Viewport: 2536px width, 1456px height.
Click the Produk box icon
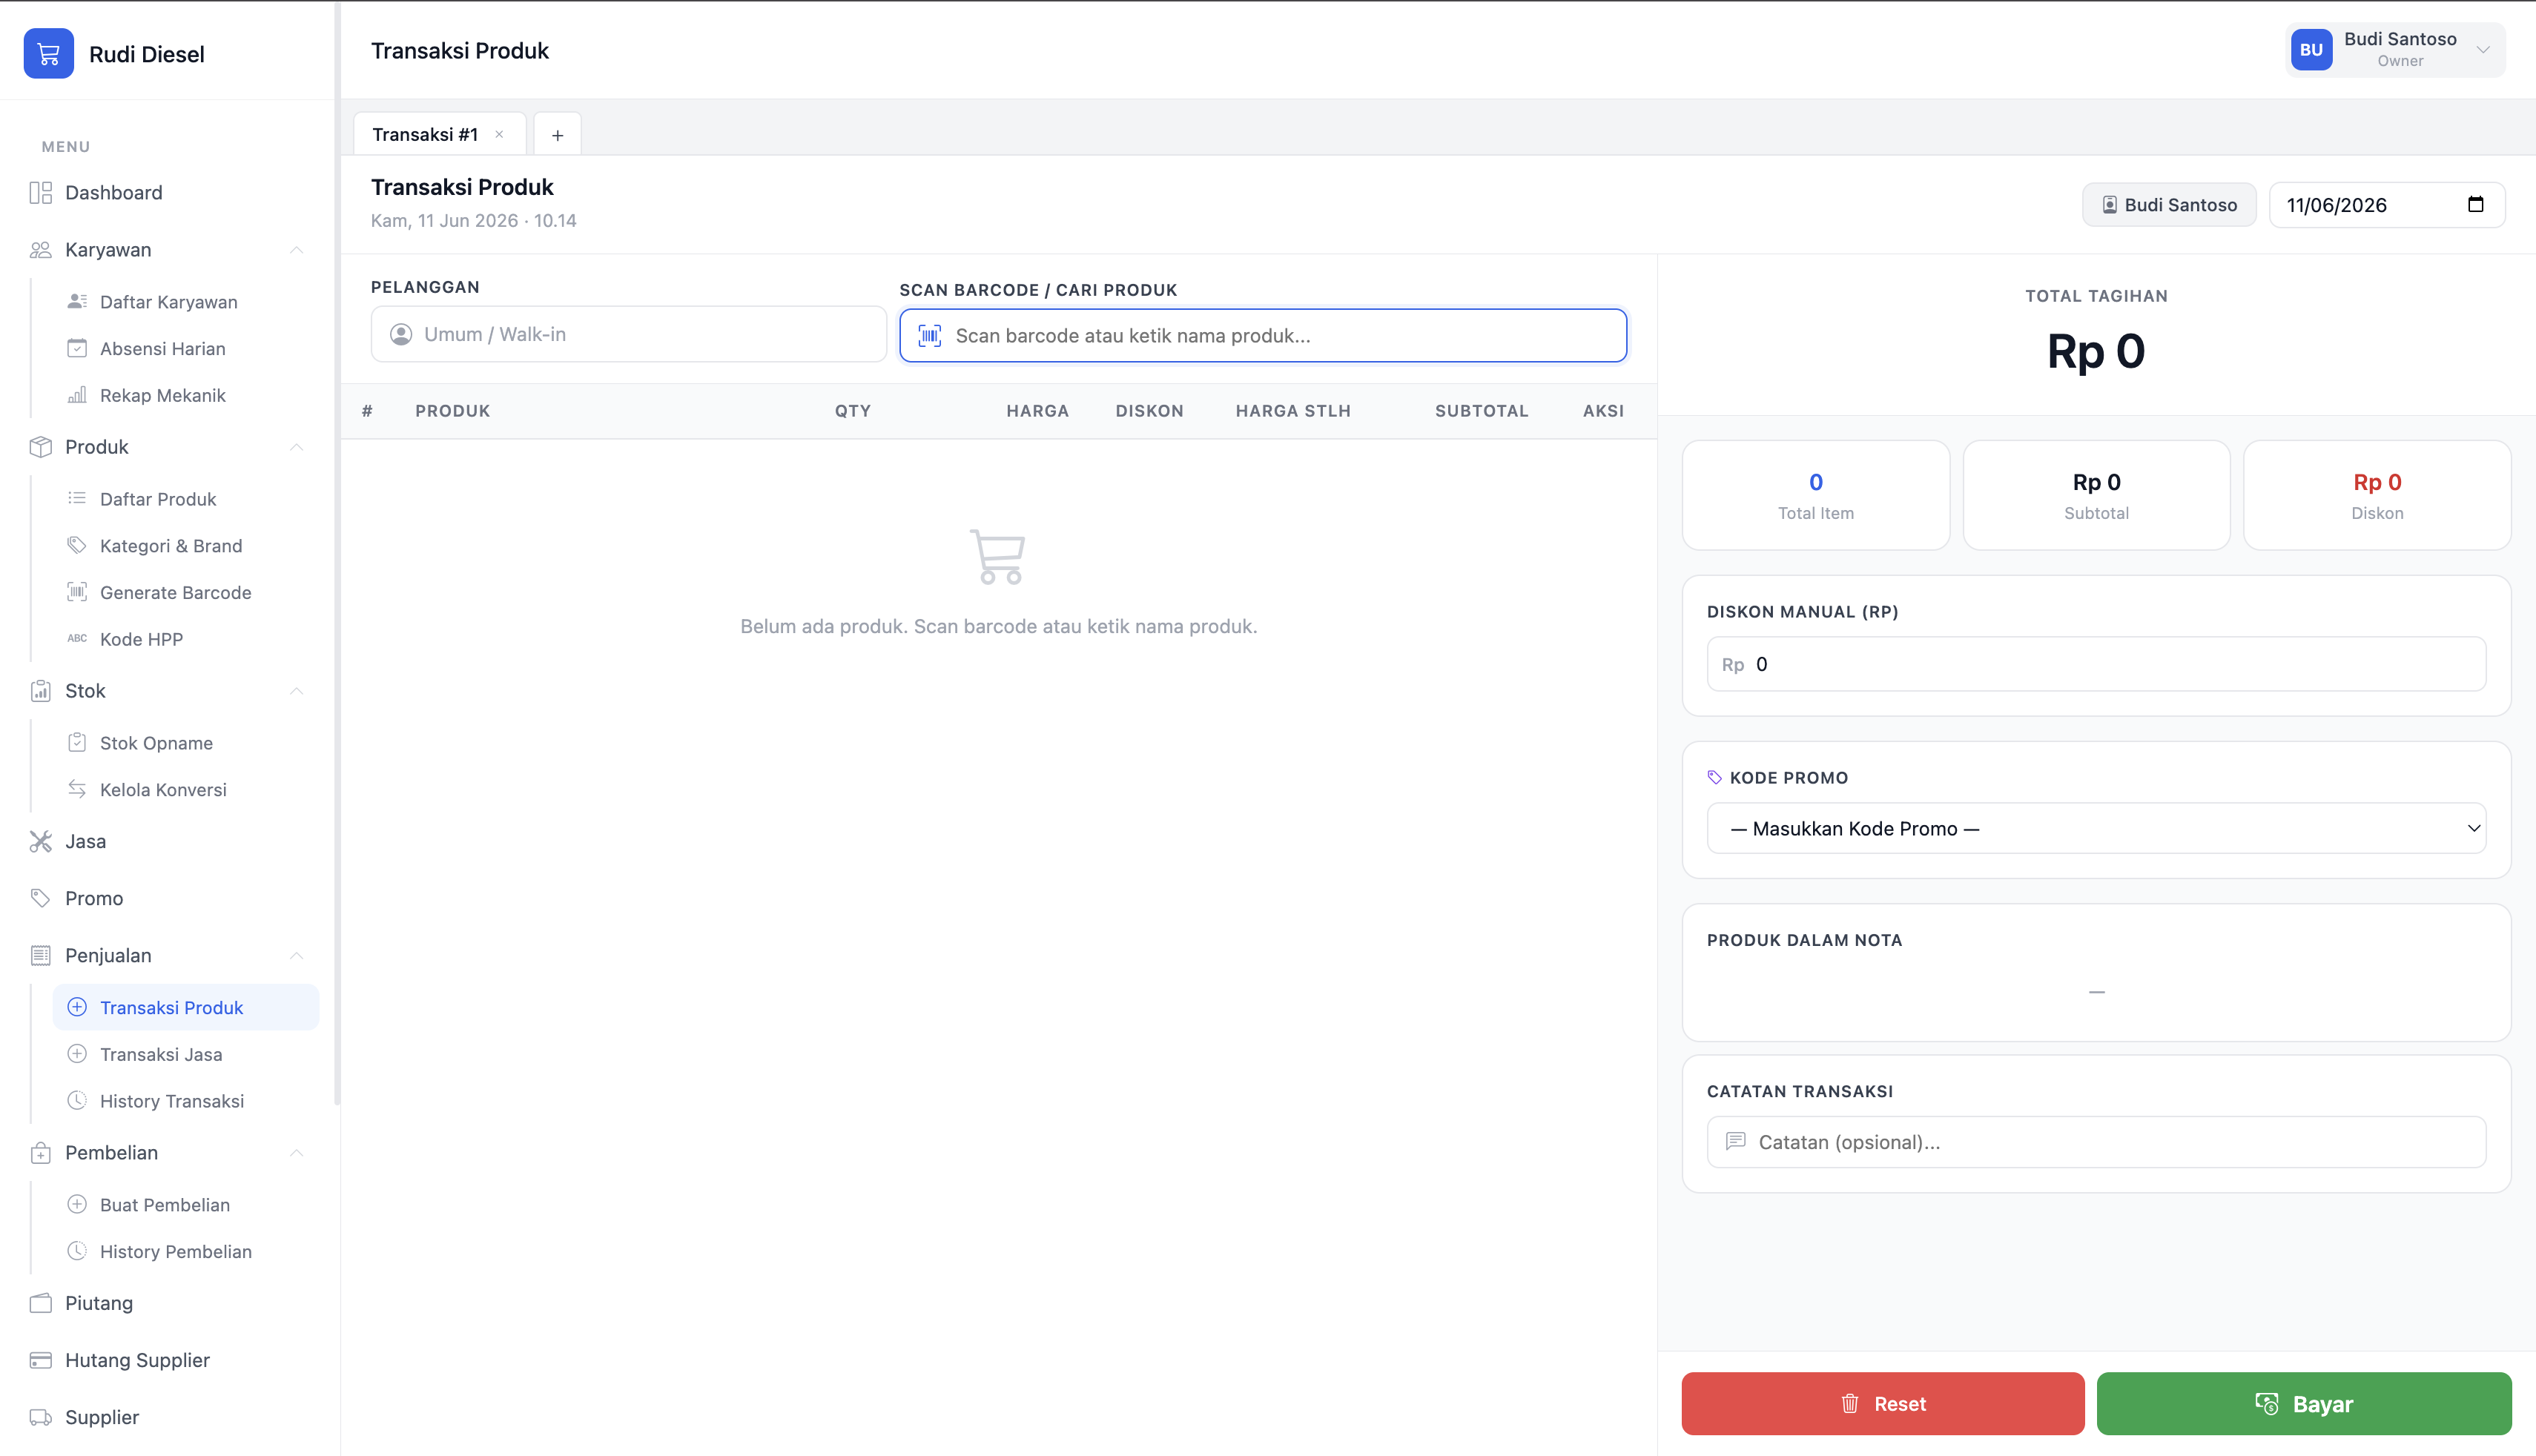click(x=40, y=447)
